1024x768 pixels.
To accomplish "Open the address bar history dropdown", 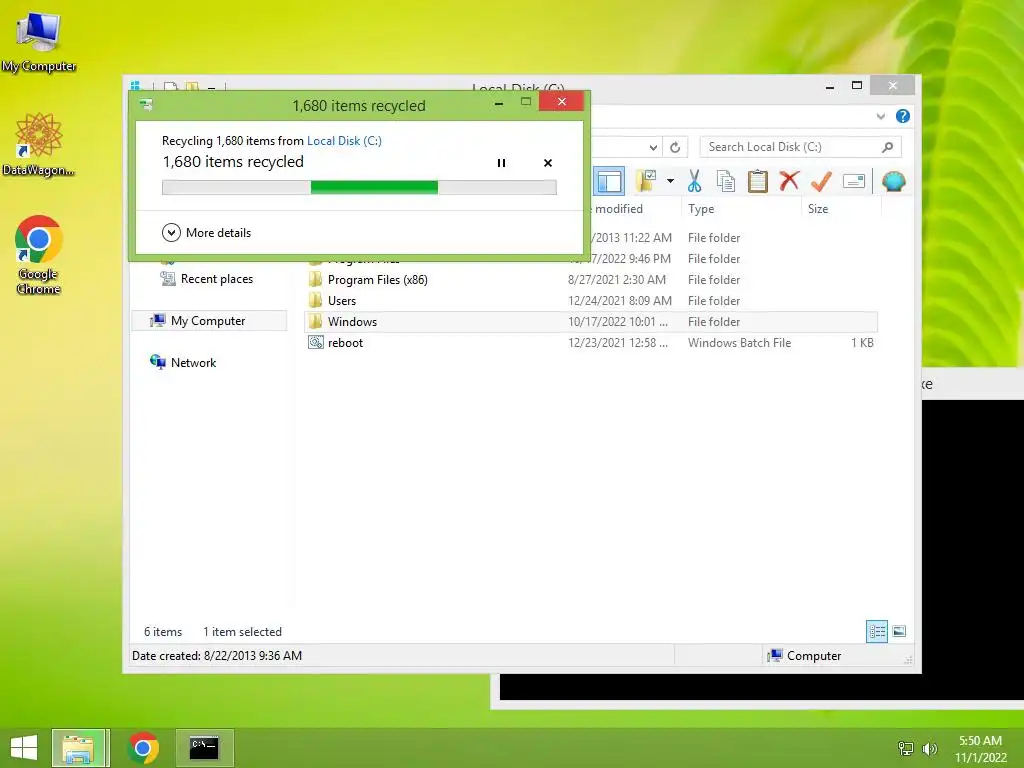I will tap(652, 147).
